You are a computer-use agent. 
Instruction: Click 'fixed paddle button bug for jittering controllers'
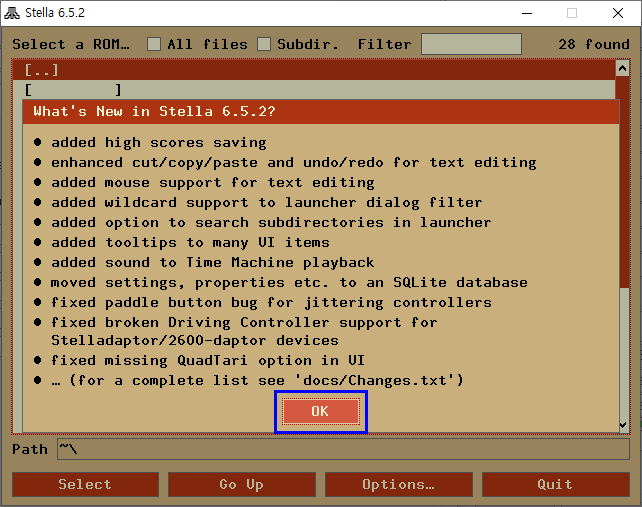271,303
